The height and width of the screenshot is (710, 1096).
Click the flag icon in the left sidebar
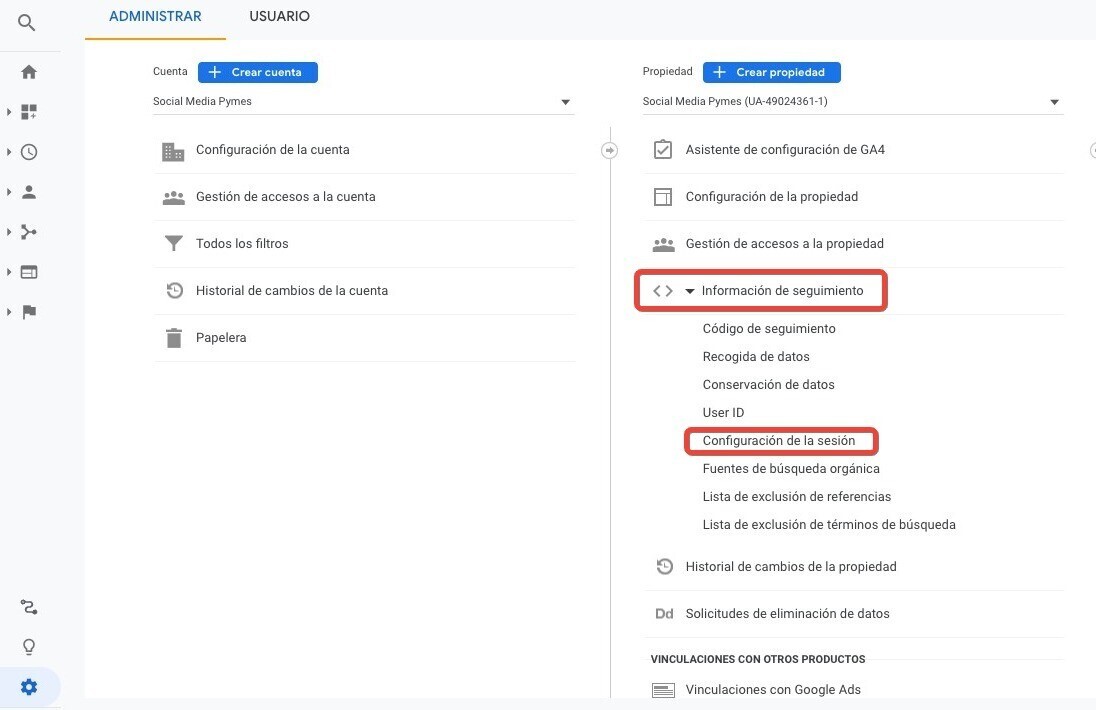28,311
